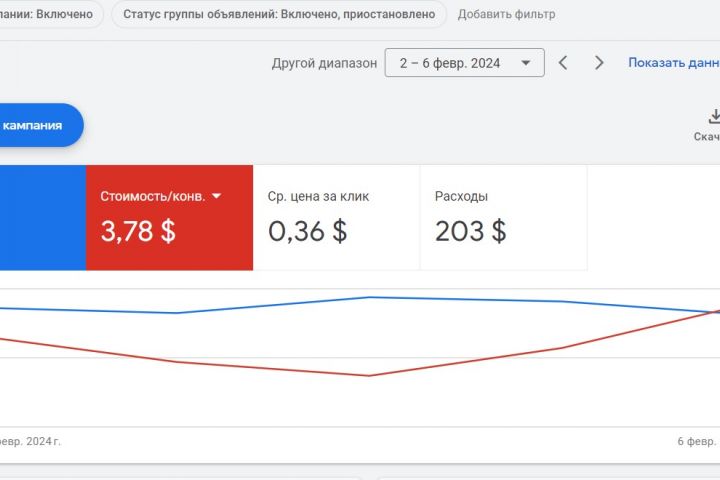Click the download (Скачать) icon
Image resolution: width=720 pixels, height=480 pixels.
pyautogui.click(x=714, y=117)
